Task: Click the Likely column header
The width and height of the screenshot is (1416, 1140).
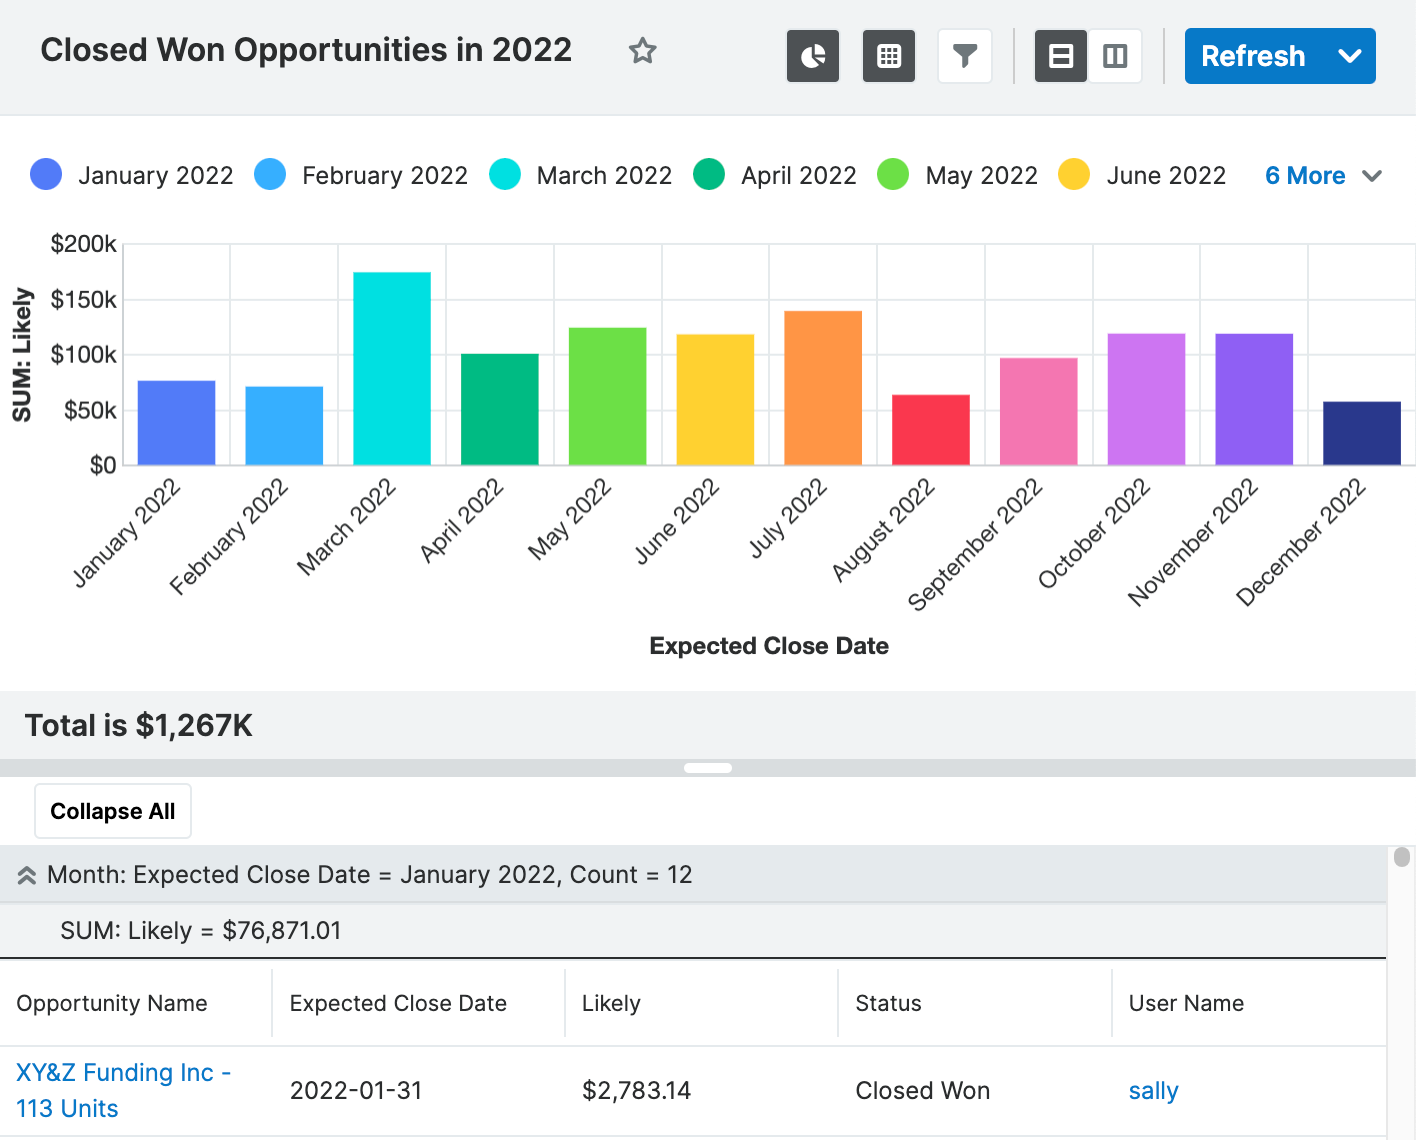Action: pyautogui.click(x=611, y=1003)
